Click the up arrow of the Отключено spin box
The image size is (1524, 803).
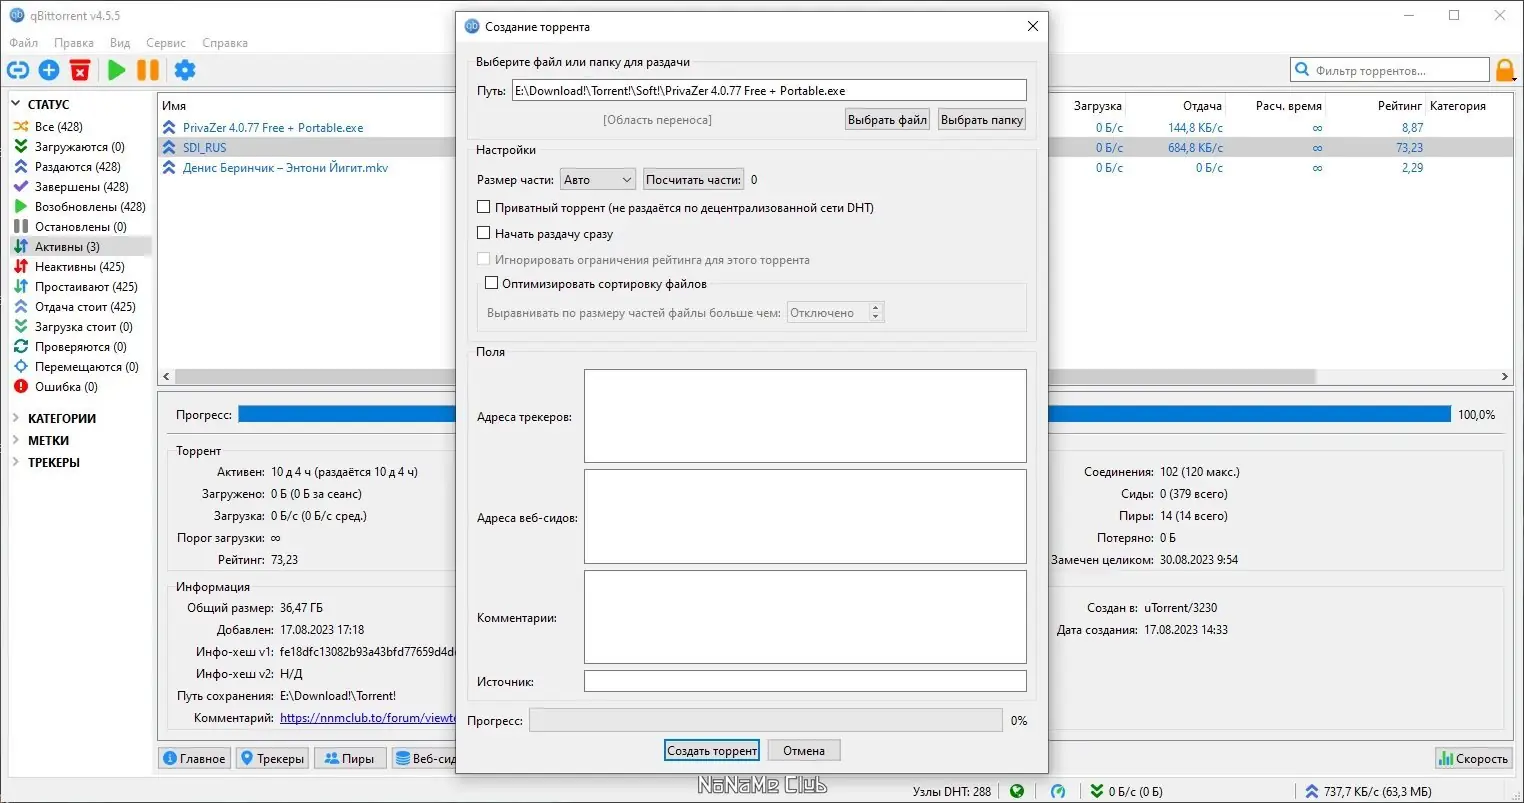pyautogui.click(x=877, y=307)
